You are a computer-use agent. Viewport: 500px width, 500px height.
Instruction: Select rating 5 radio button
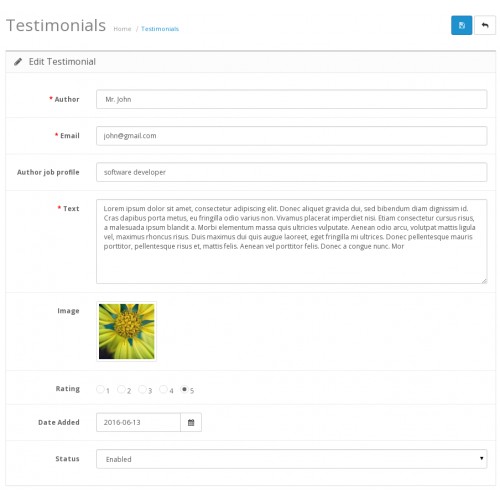pyautogui.click(x=184, y=389)
